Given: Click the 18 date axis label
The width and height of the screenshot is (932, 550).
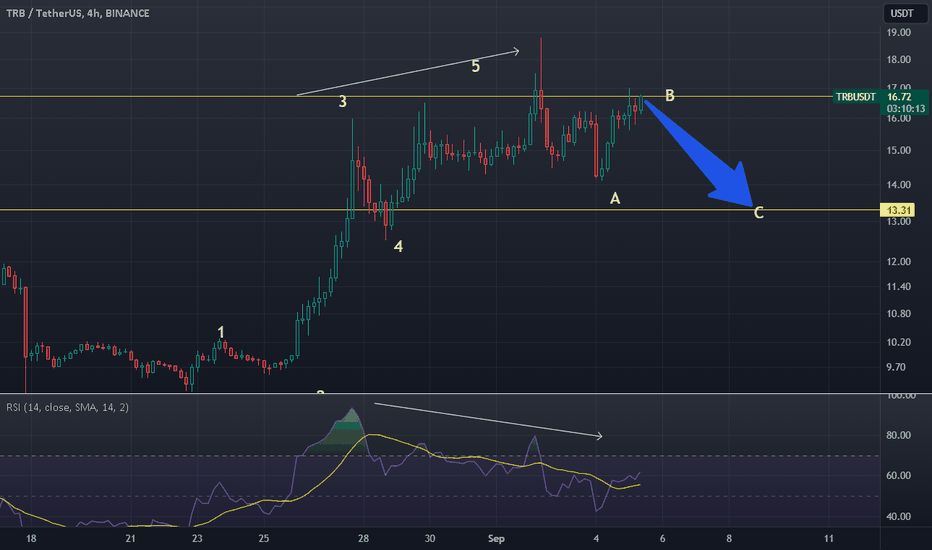Looking at the screenshot, I should (x=31, y=539).
